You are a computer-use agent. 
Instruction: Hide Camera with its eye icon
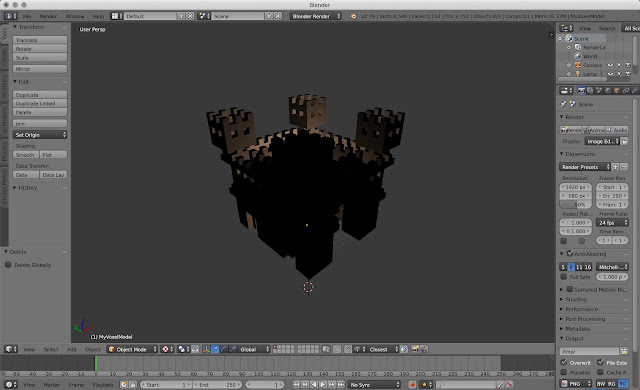point(610,65)
